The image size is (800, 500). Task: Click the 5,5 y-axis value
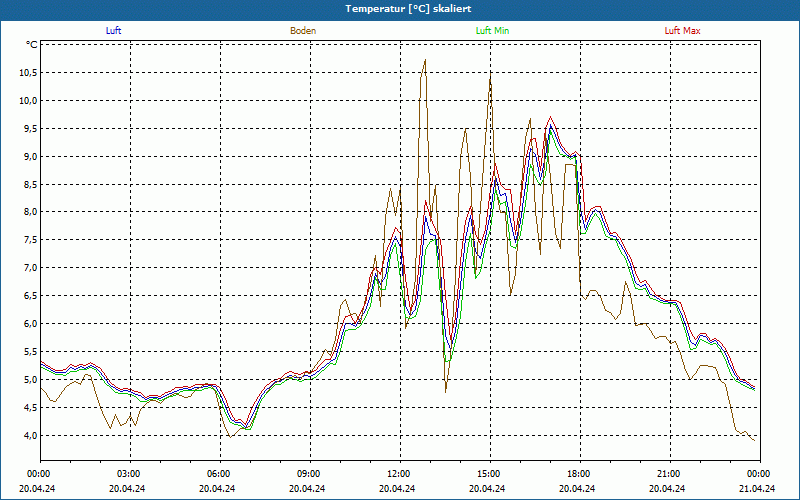coord(30,352)
